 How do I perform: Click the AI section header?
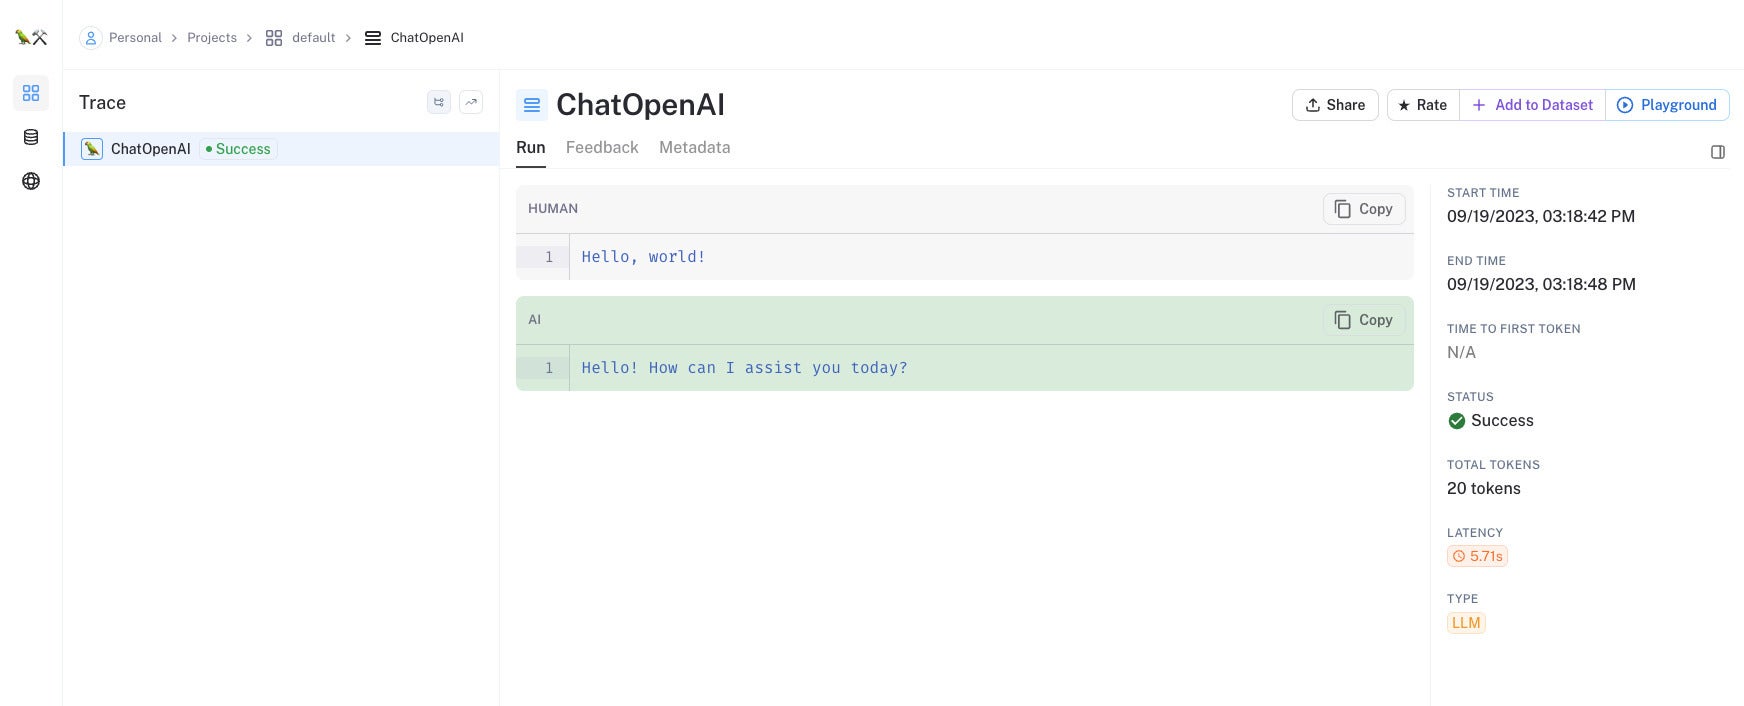click(535, 320)
